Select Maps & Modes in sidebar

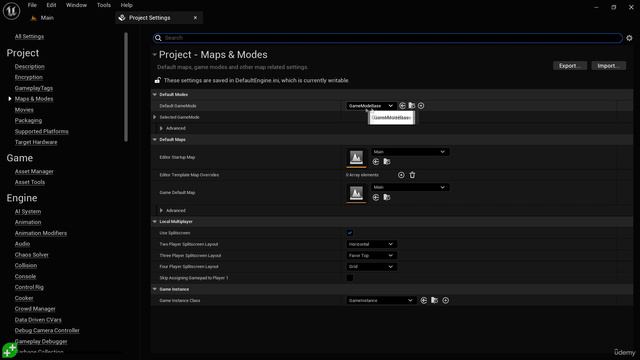tap(34, 99)
